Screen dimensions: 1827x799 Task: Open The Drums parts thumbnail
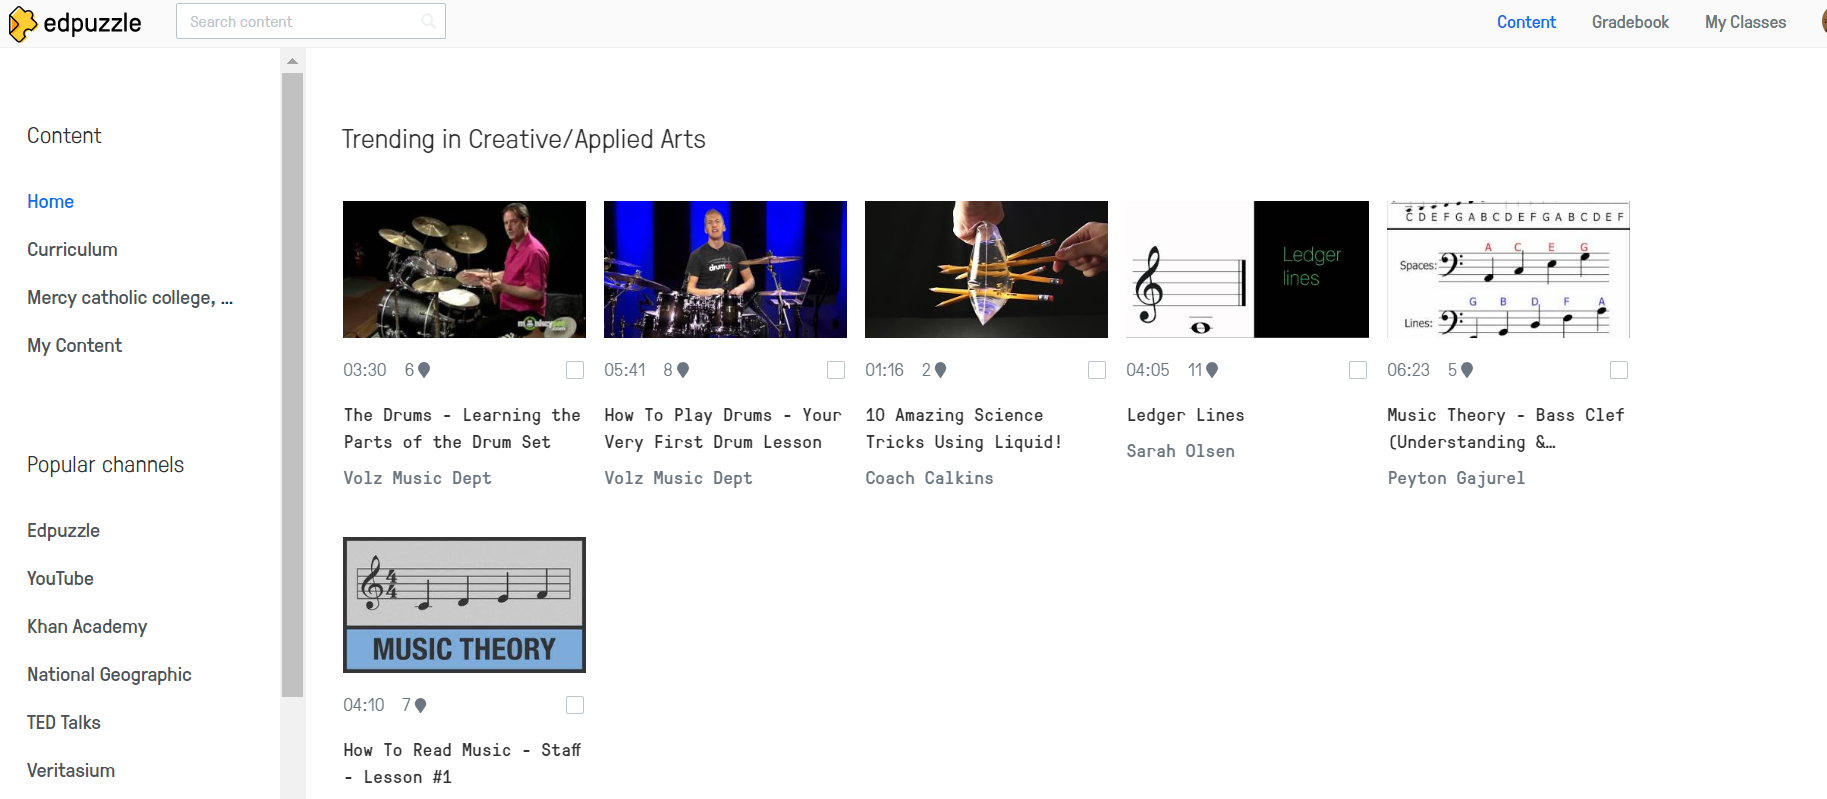pos(464,269)
